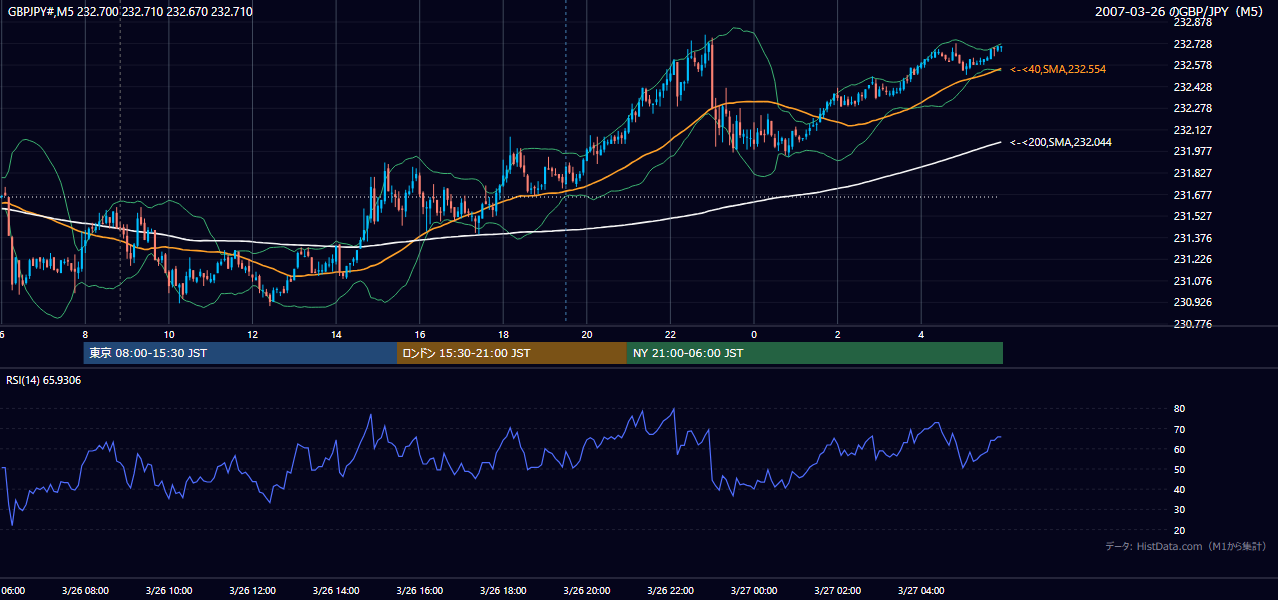
Task: Click the NY 21:00-06:00 JST session bar
Action: click(x=815, y=353)
